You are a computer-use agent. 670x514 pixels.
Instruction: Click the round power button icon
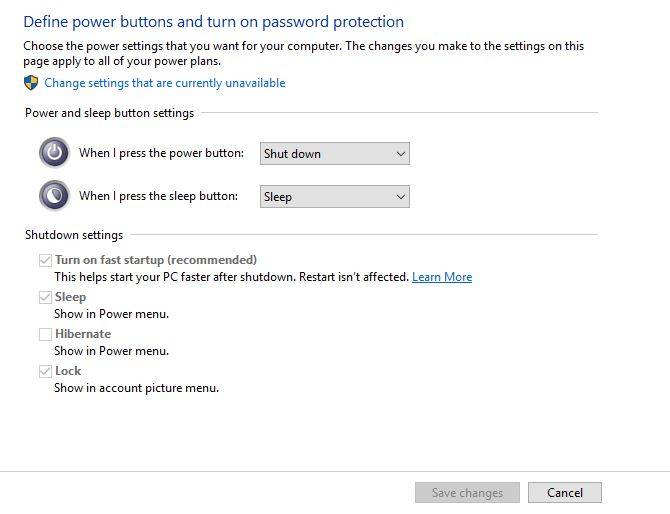click(x=54, y=153)
